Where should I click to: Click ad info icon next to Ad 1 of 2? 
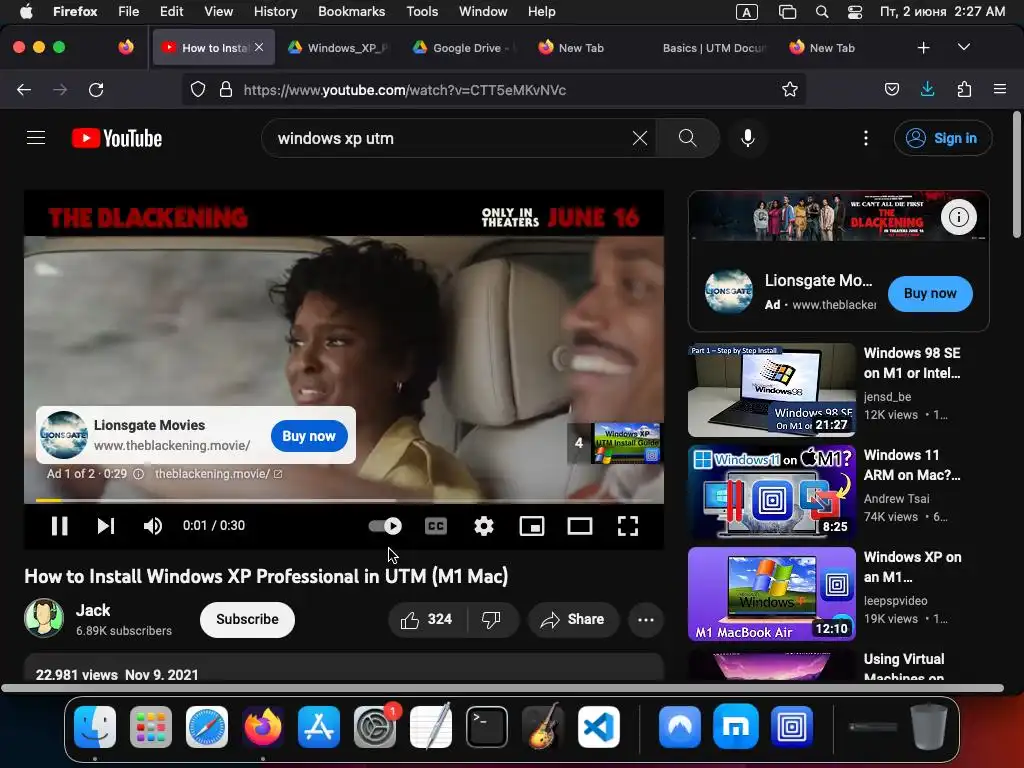pos(138,474)
